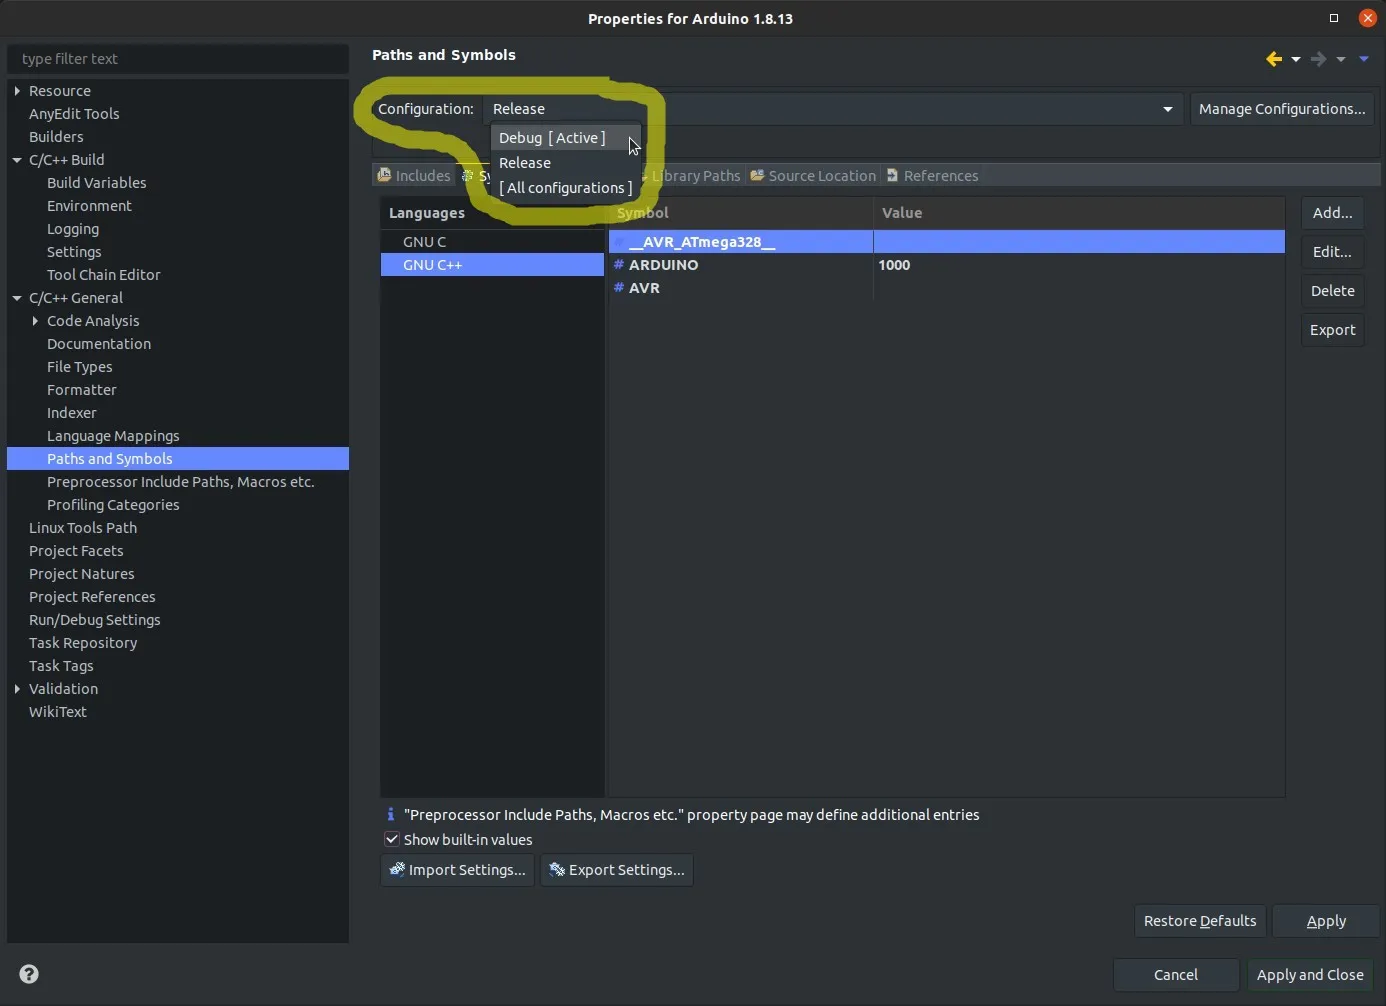Open Tool Chain Editor in the tree
This screenshot has width=1386, height=1006.
pos(103,275)
